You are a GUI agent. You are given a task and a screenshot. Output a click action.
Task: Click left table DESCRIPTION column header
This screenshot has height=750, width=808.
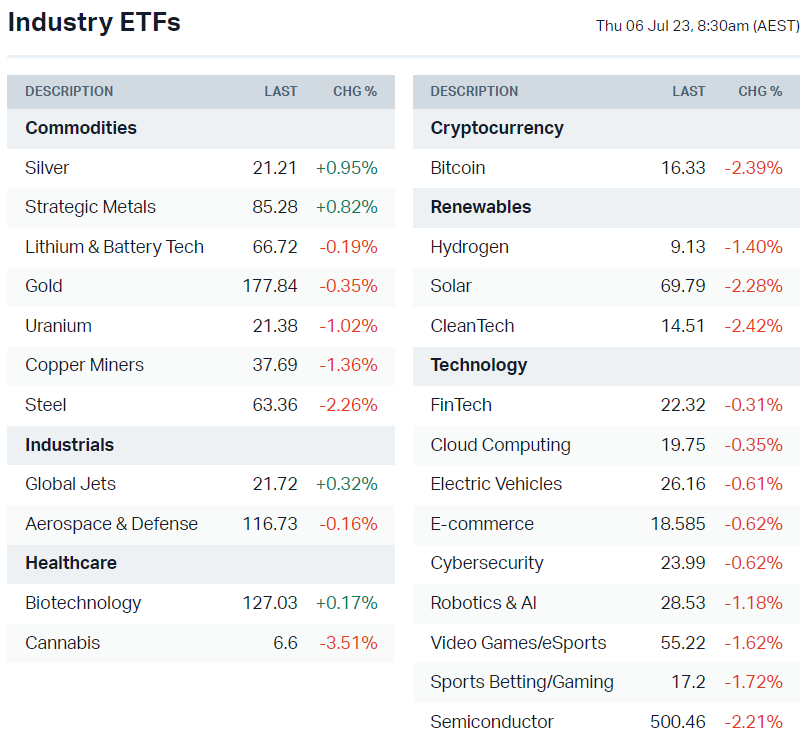click(69, 91)
